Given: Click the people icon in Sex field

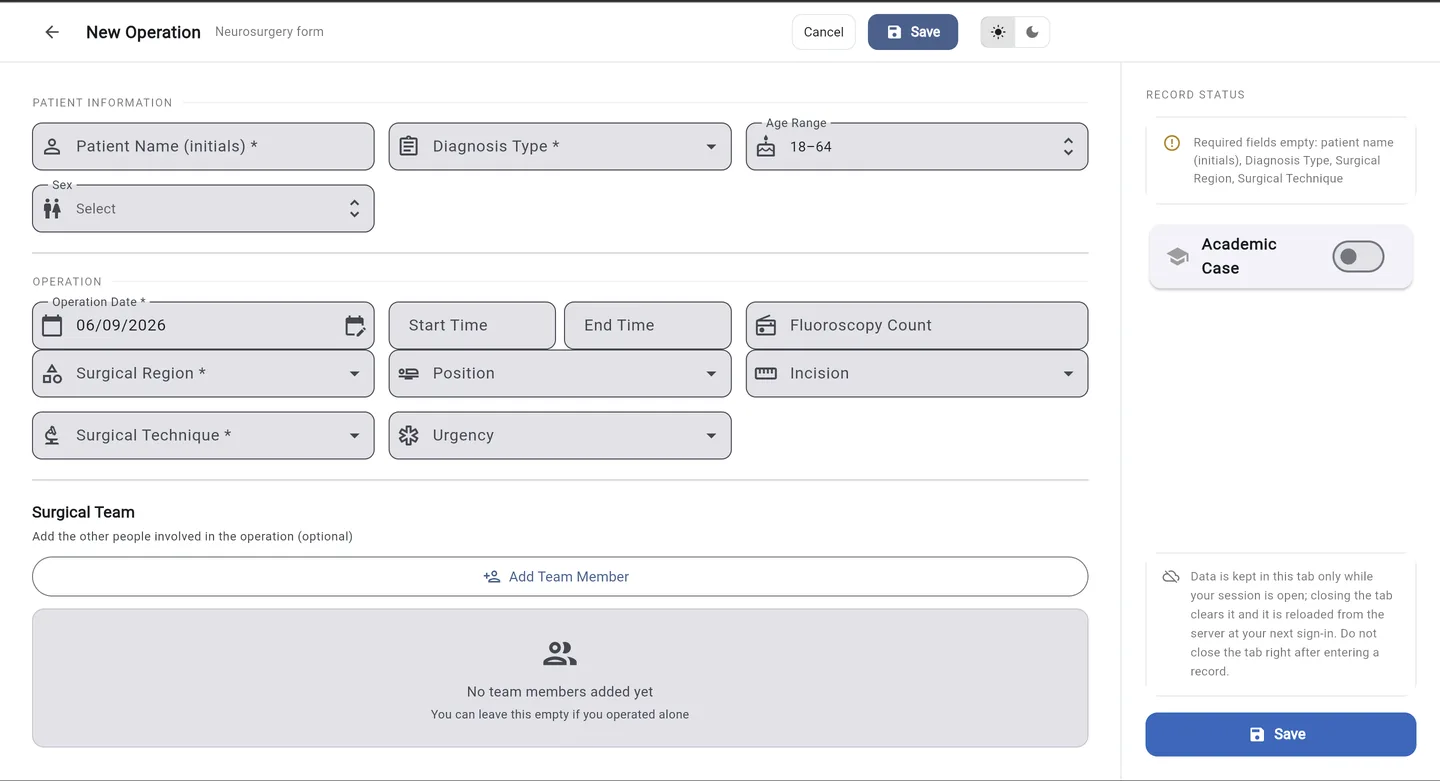Looking at the screenshot, I should 52,209.
